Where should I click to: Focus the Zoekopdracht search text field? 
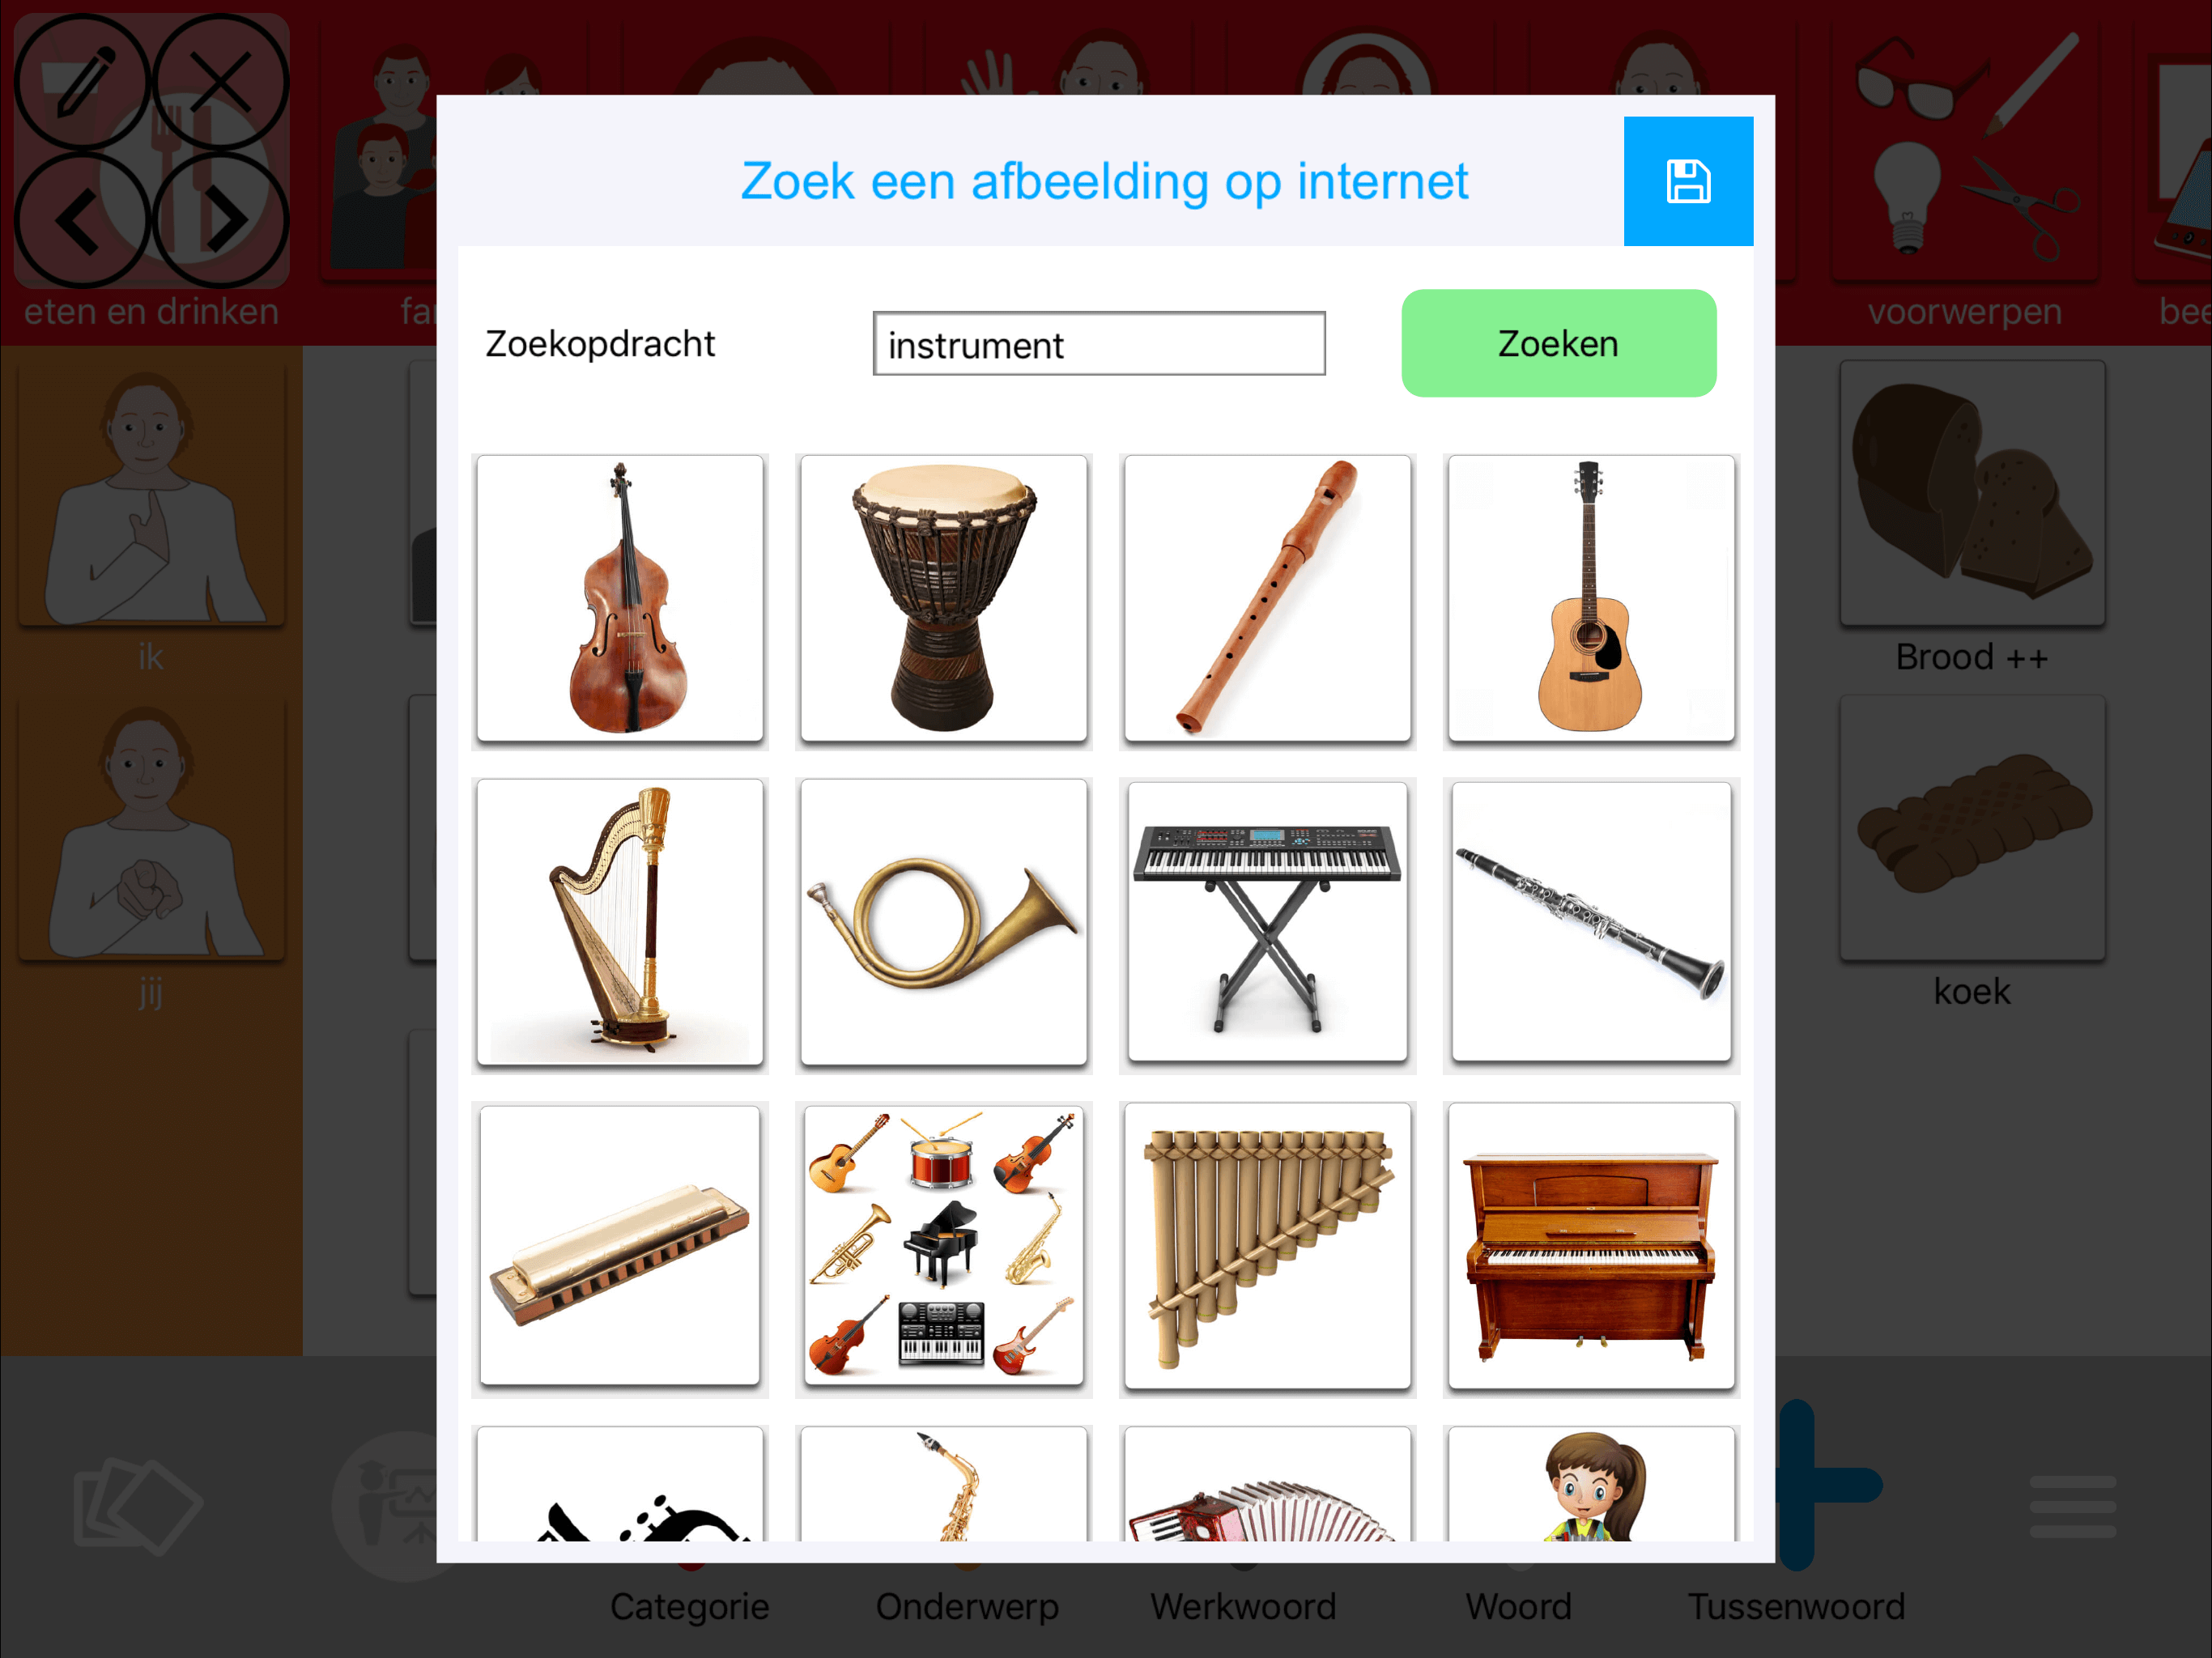[1098, 344]
